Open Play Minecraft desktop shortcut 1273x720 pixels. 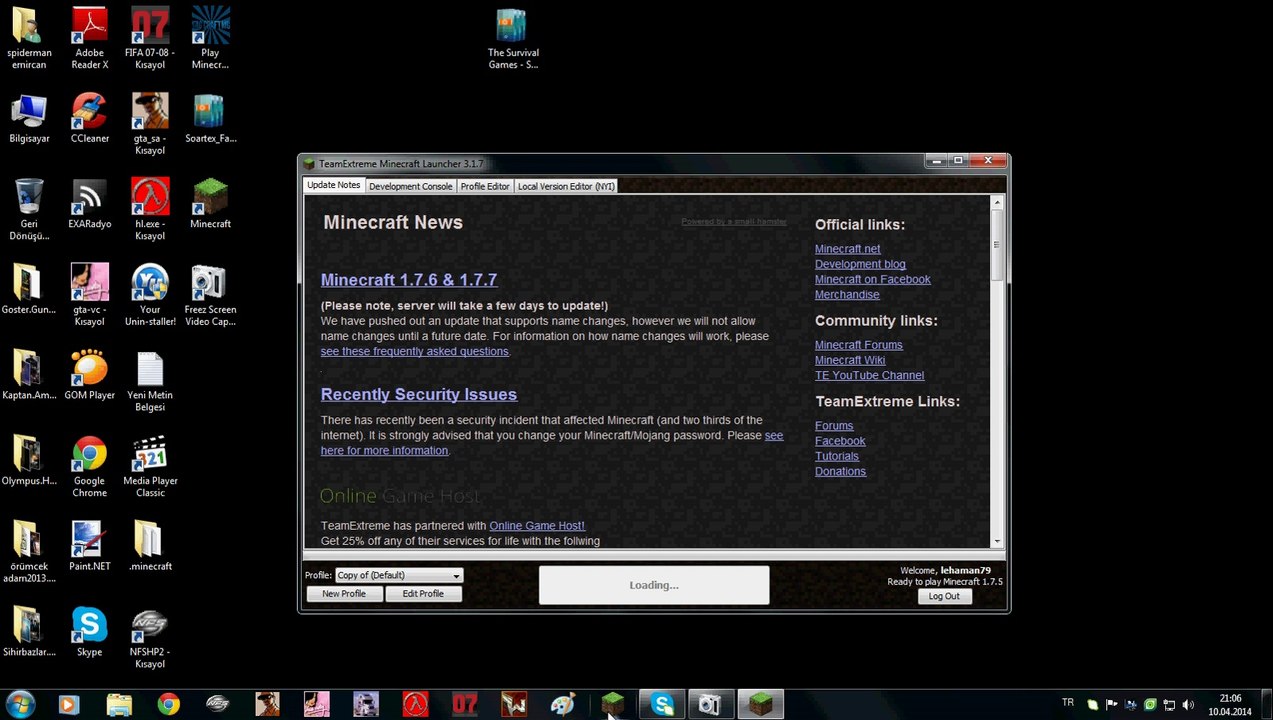[x=210, y=38]
